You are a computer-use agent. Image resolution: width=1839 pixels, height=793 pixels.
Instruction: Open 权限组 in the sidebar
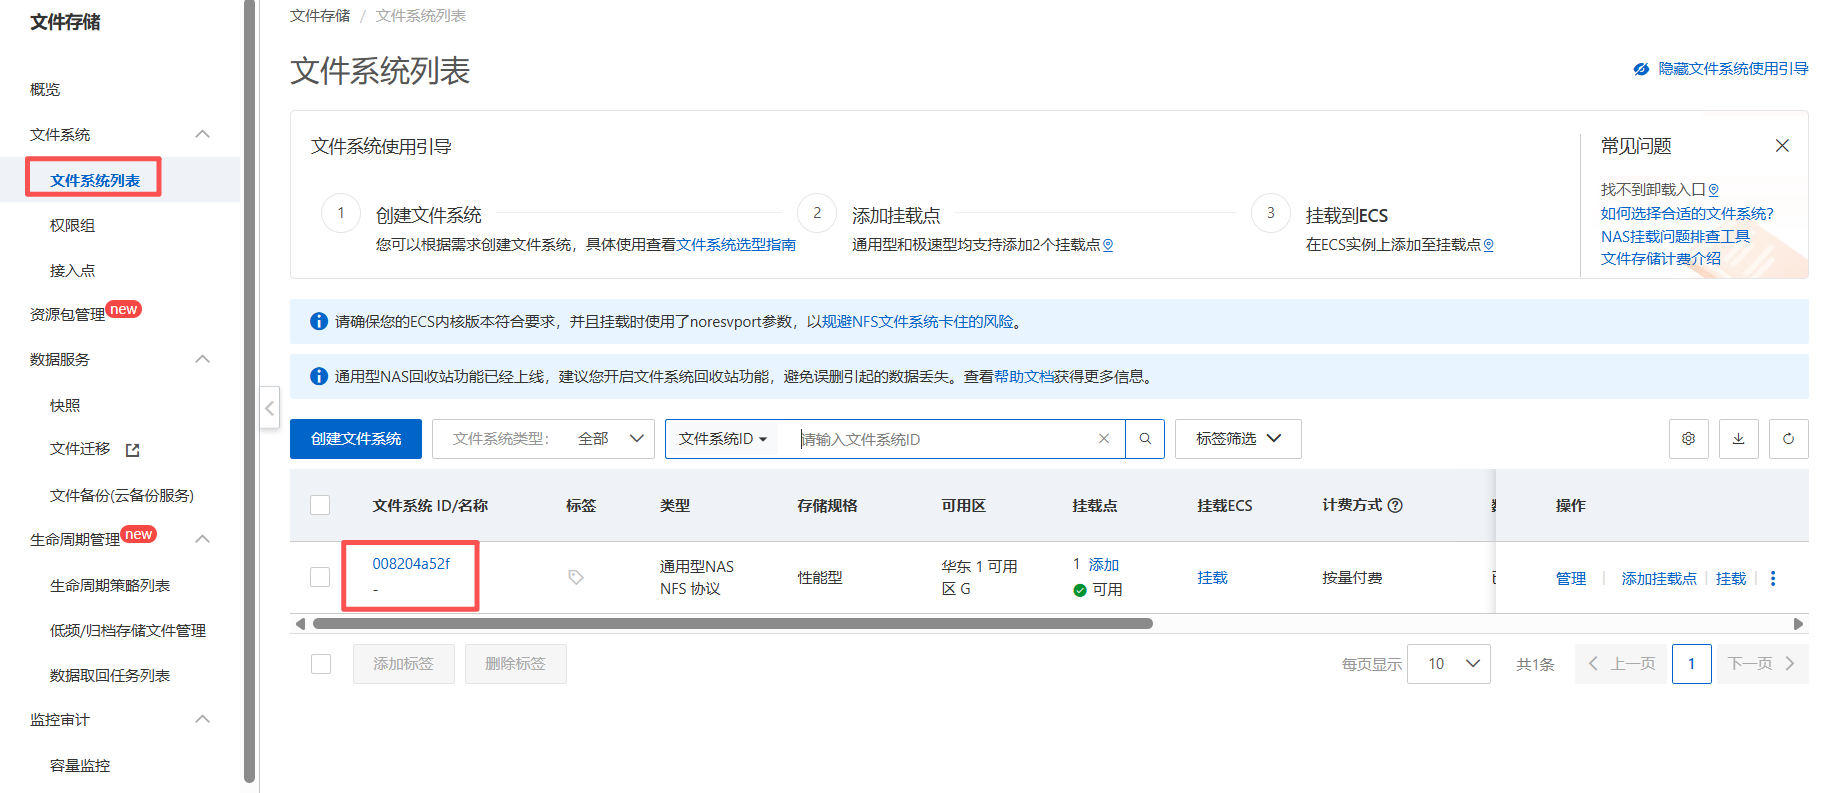pos(73,226)
